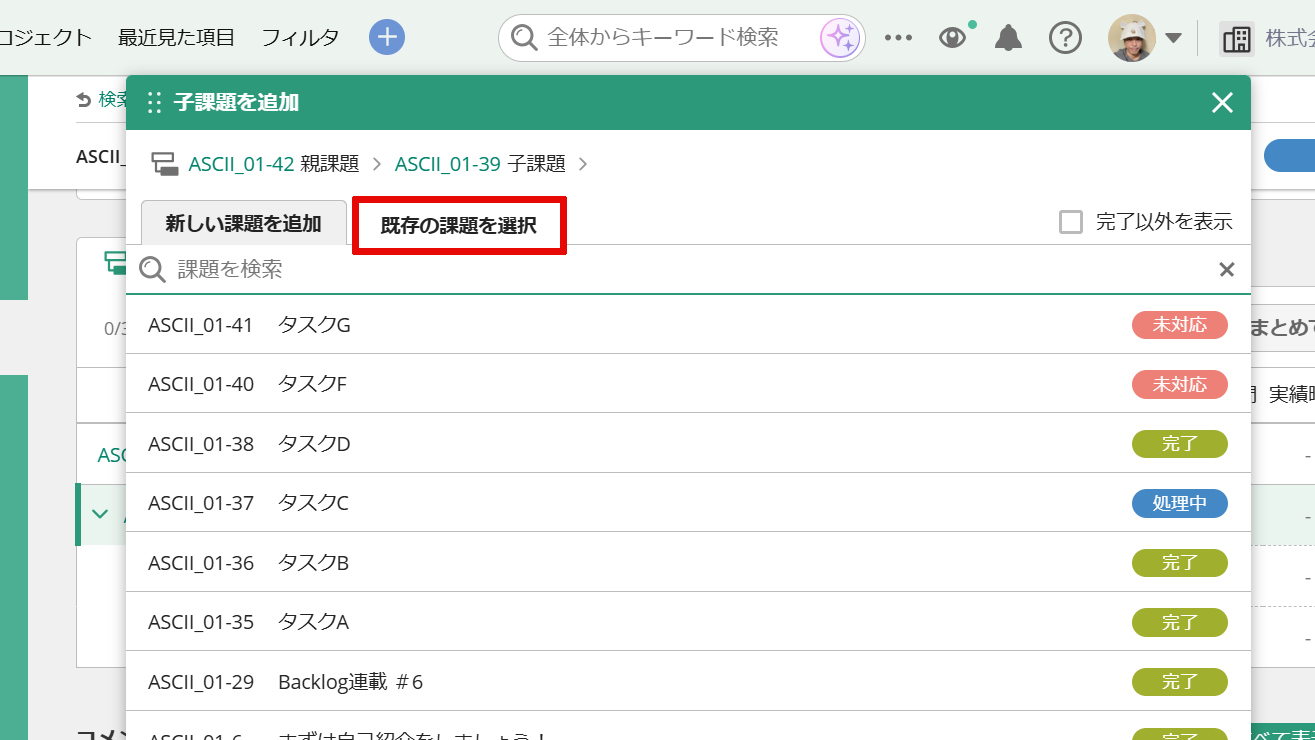Open ASCII_01-42 parent issue link
Image resolution: width=1315 pixels, height=740 pixels.
pyautogui.click(x=241, y=164)
